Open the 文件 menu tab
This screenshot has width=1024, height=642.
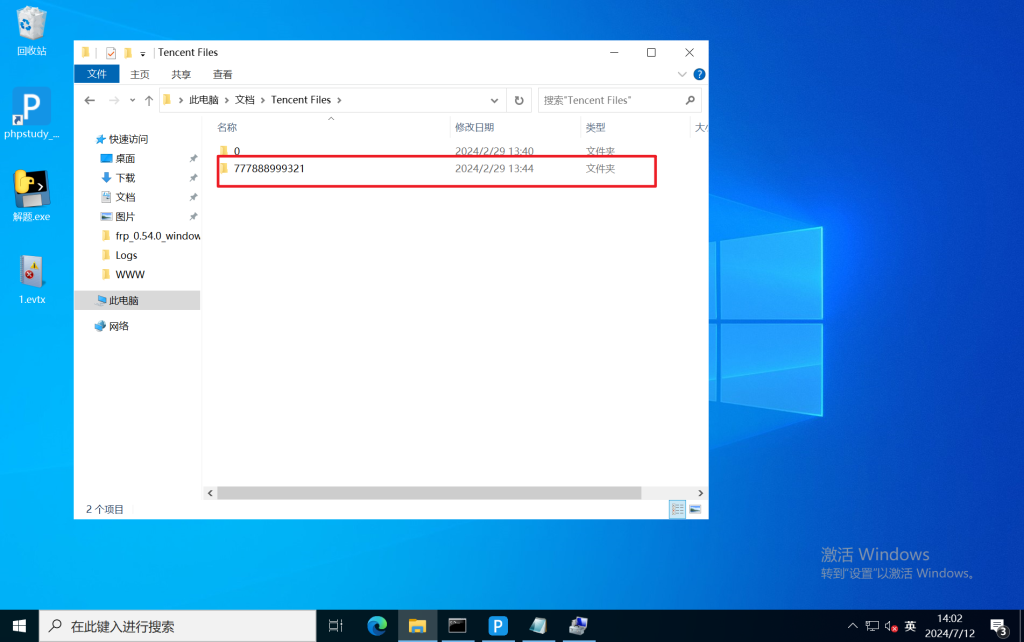point(97,74)
